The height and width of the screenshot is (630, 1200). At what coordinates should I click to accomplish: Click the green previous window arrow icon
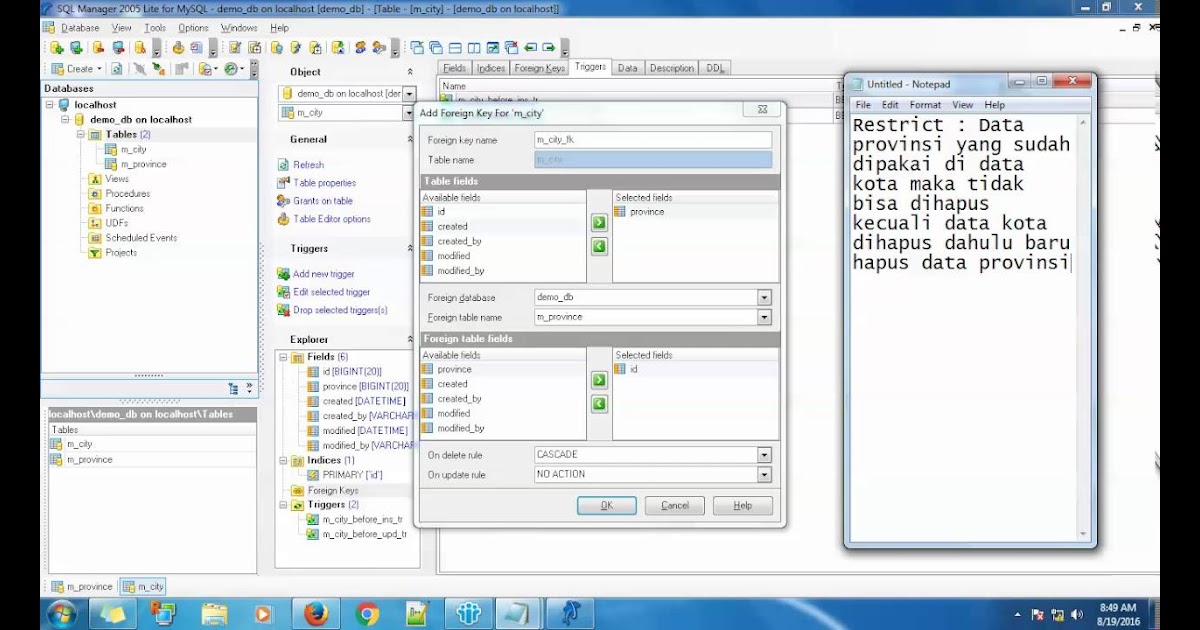click(531, 47)
